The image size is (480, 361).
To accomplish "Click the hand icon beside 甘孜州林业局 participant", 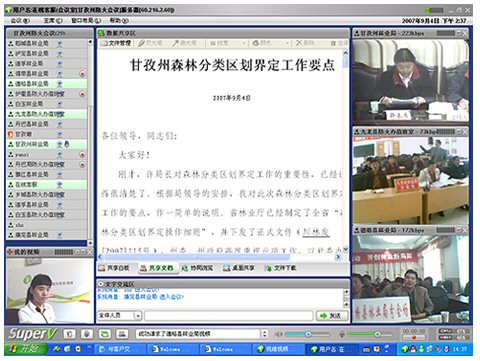I will coord(66,144).
